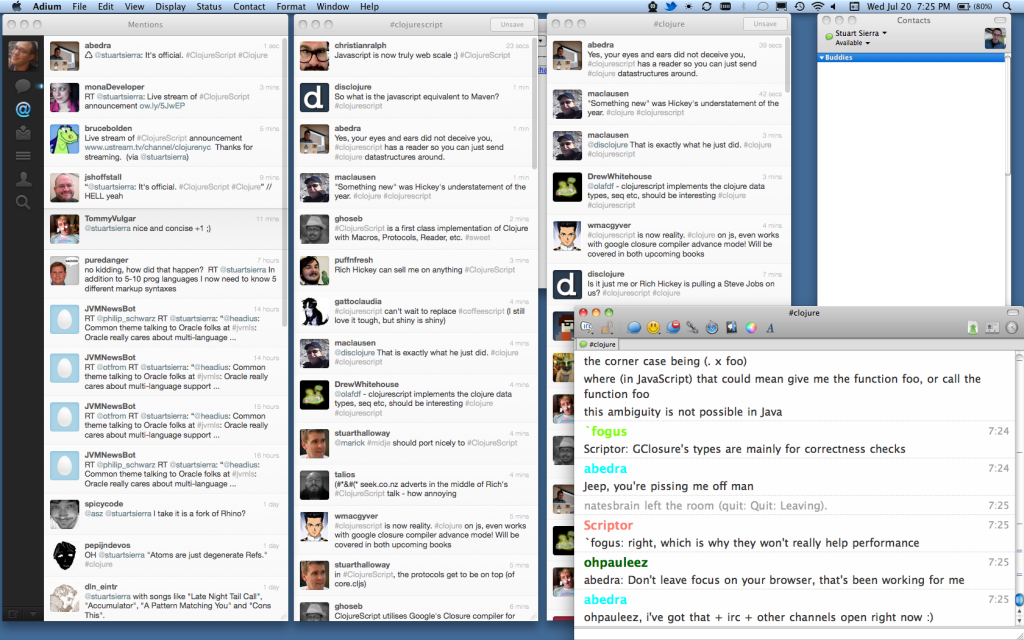Image resolution: width=1024 pixels, height=640 pixels.
Task: Open the Mentions @ tab in Twitter sidebar
Action: click(x=22, y=109)
